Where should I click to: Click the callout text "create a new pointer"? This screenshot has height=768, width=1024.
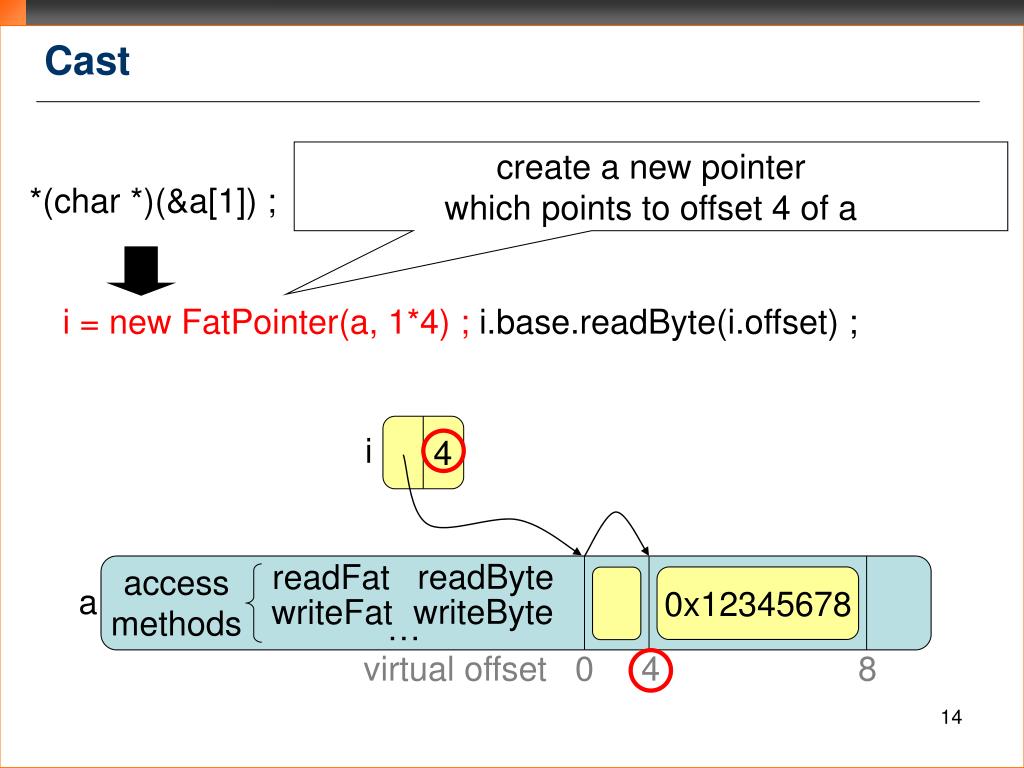tap(650, 168)
